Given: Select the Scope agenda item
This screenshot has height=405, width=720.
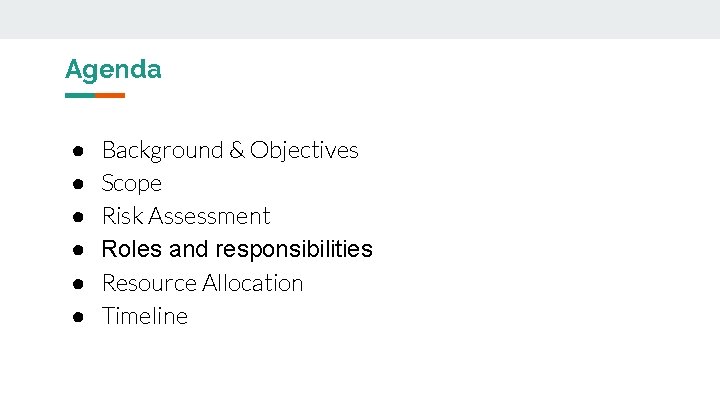Looking at the screenshot, I should [x=131, y=183].
